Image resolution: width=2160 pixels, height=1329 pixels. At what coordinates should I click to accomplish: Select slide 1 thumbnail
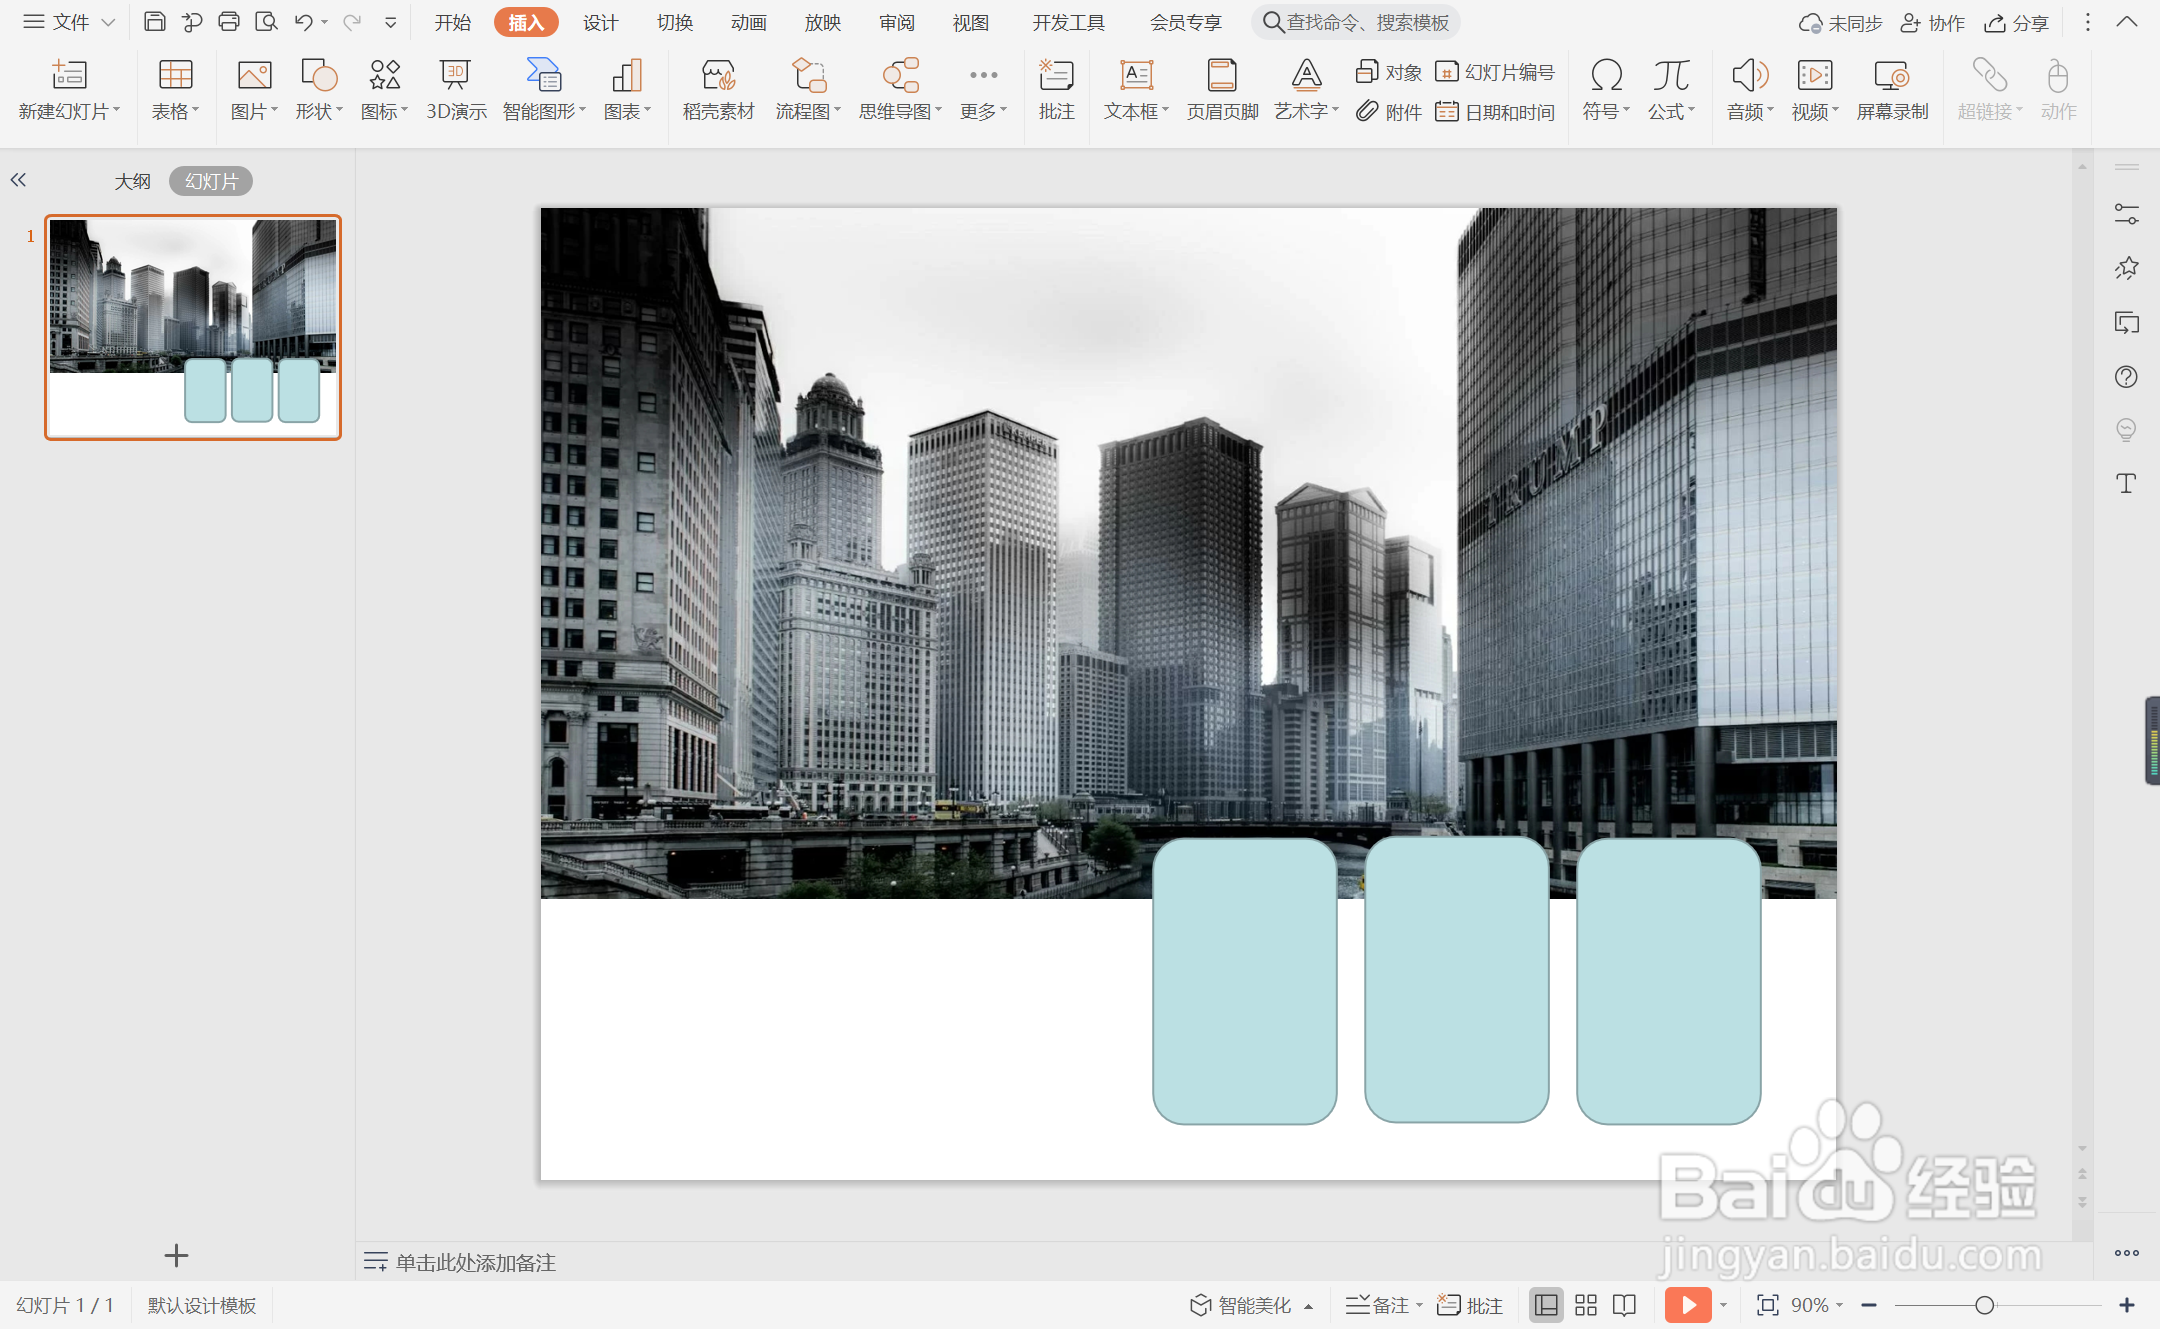click(x=193, y=327)
